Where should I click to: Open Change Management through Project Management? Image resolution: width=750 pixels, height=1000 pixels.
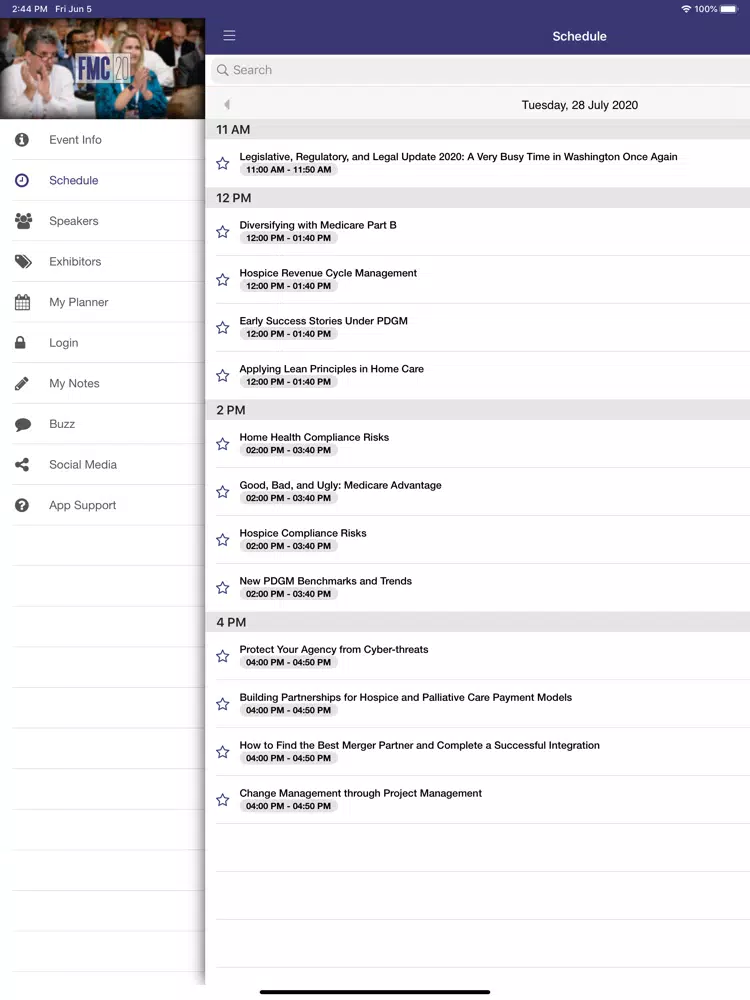(478, 799)
